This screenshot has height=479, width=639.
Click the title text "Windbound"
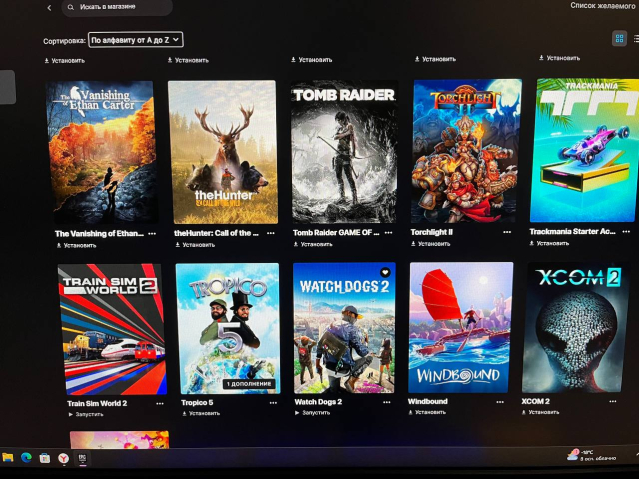tap(428, 402)
